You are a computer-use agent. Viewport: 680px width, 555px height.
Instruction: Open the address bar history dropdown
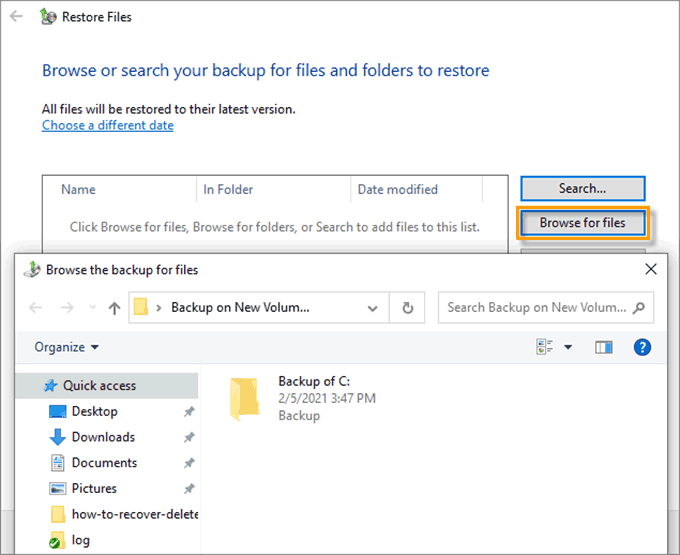(372, 308)
